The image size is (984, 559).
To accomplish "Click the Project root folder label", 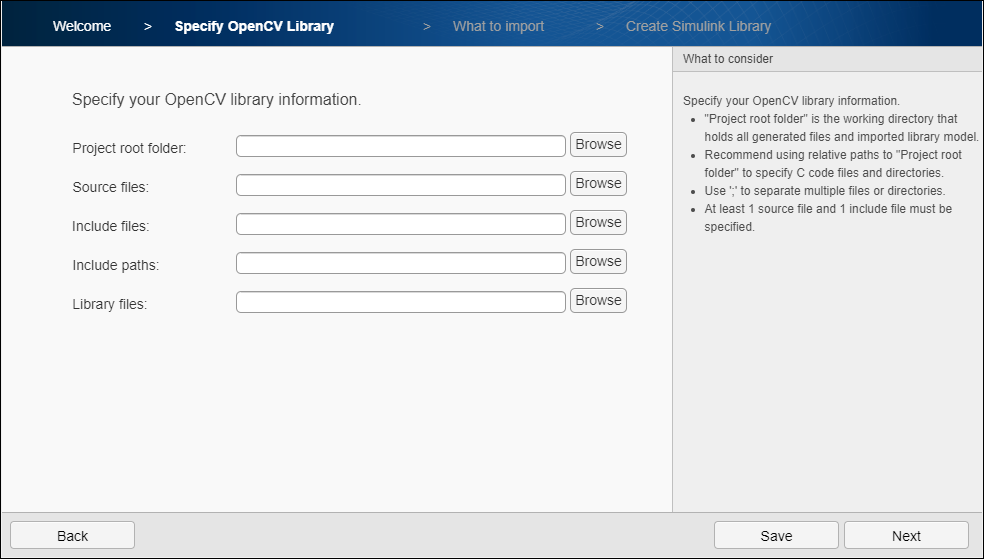I will [x=129, y=148].
